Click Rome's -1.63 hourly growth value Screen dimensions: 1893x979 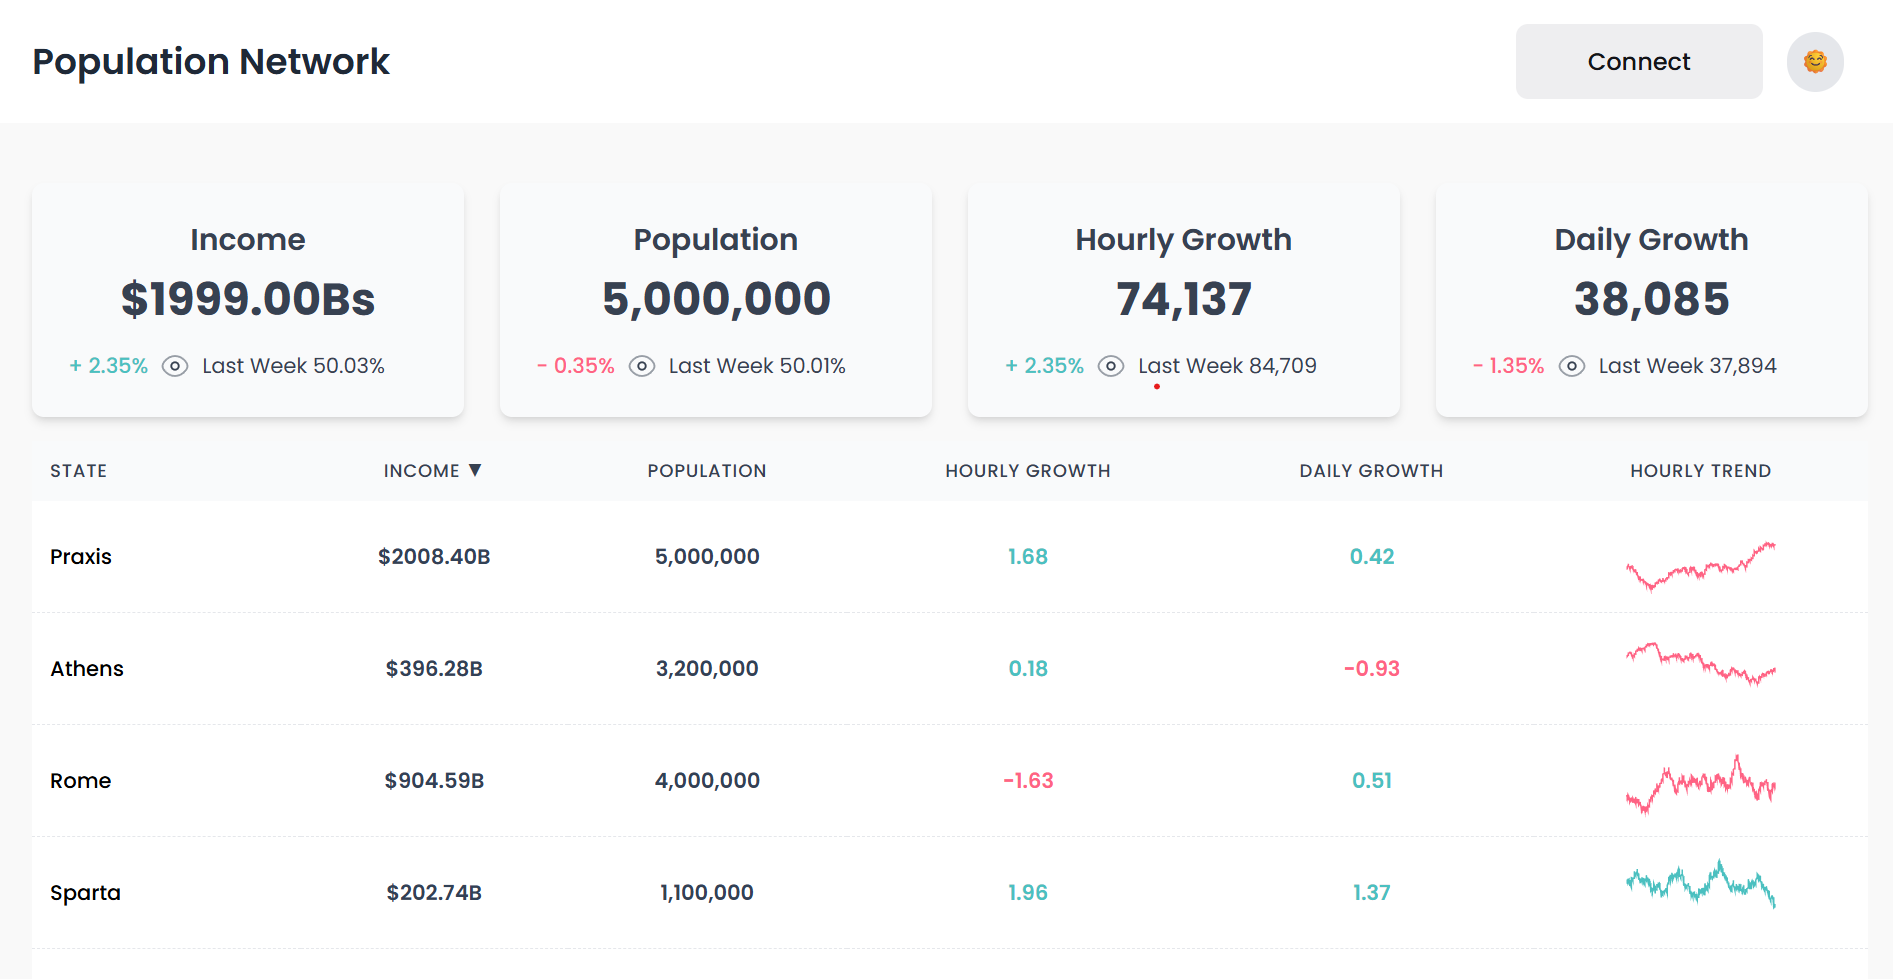[1028, 781]
